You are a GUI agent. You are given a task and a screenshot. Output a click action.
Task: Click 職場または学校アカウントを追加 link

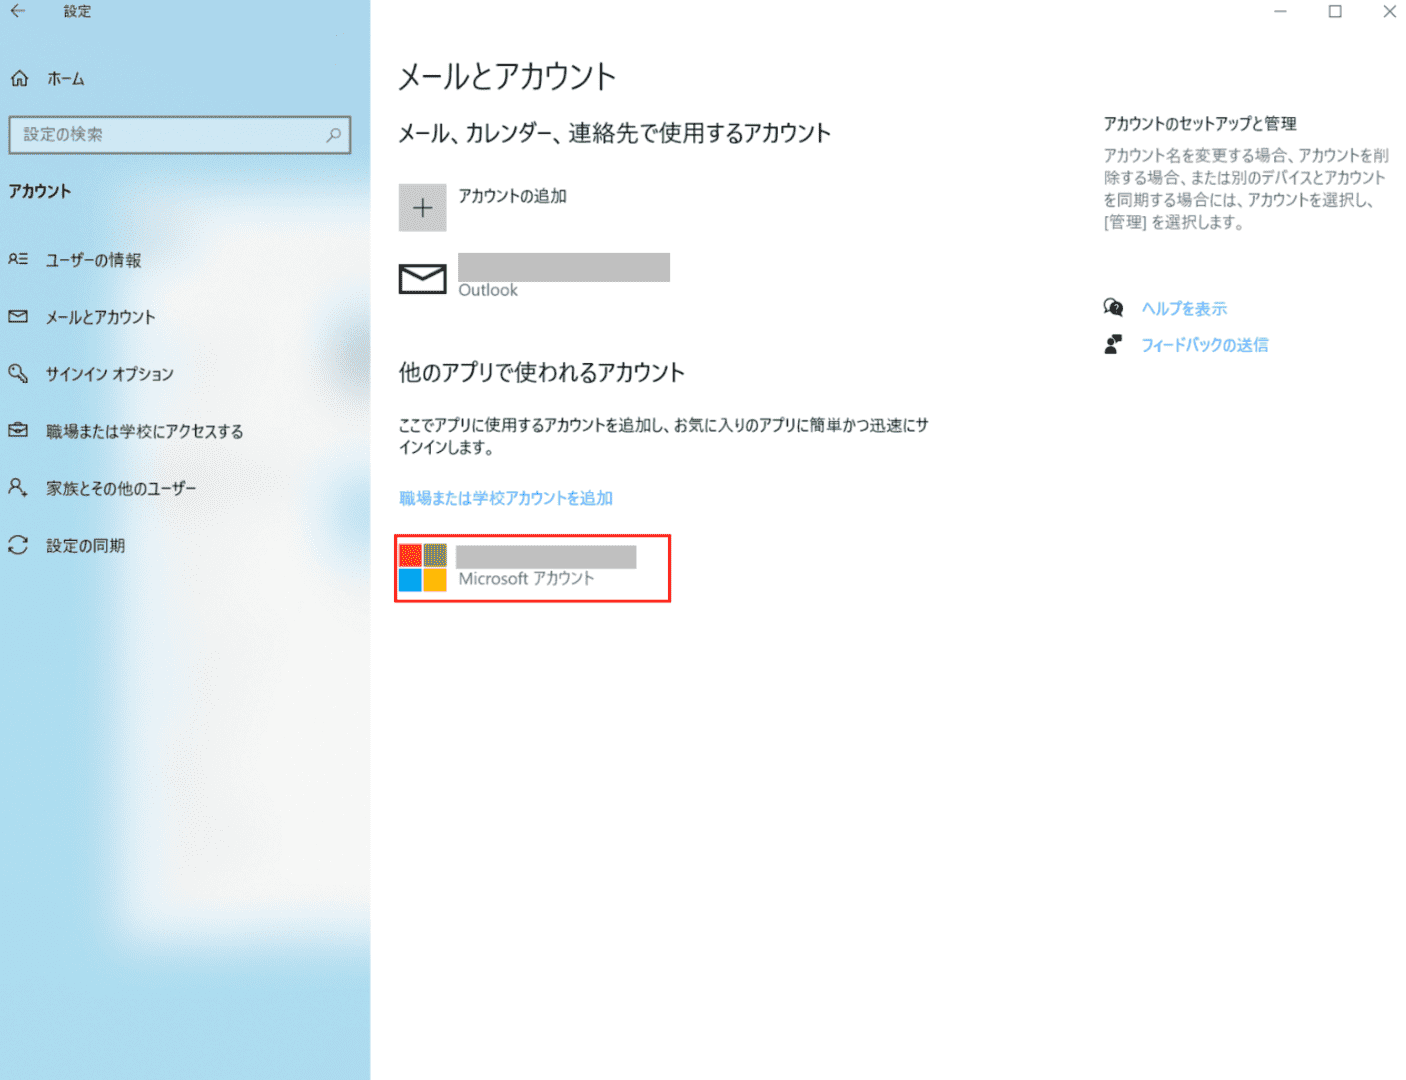[x=506, y=498]
